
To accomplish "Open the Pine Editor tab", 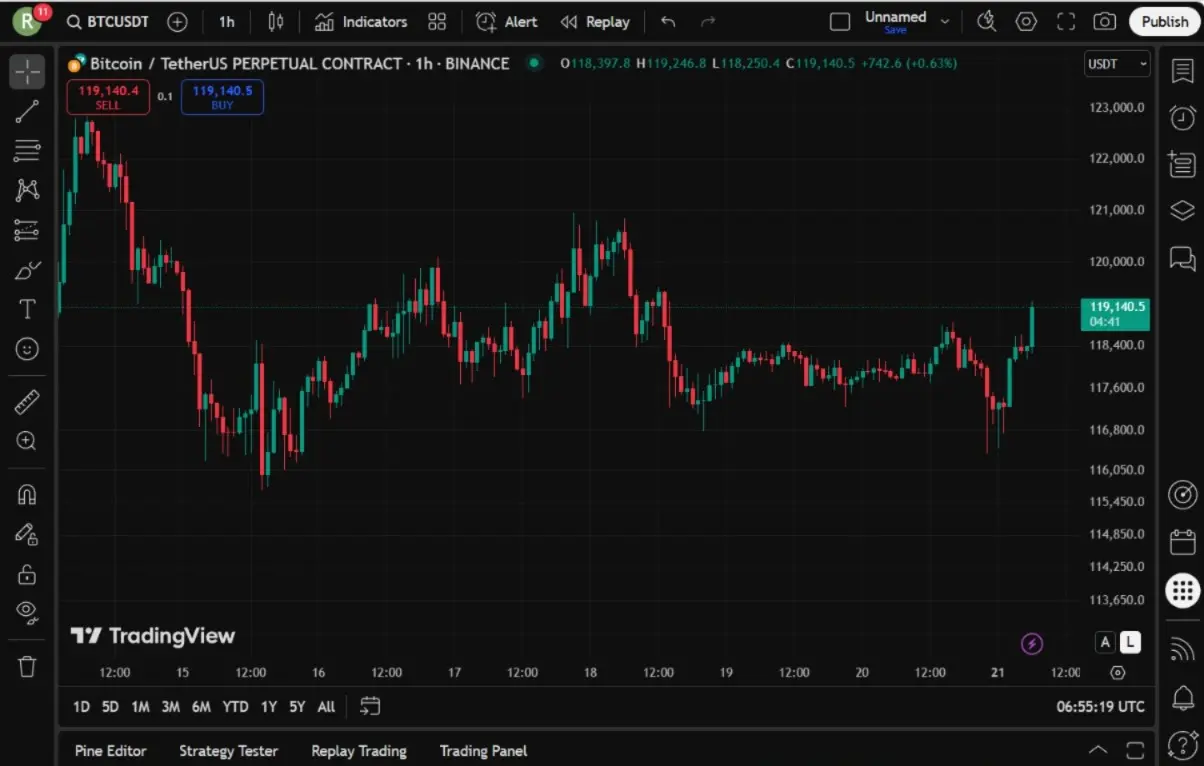I will 110,751.
